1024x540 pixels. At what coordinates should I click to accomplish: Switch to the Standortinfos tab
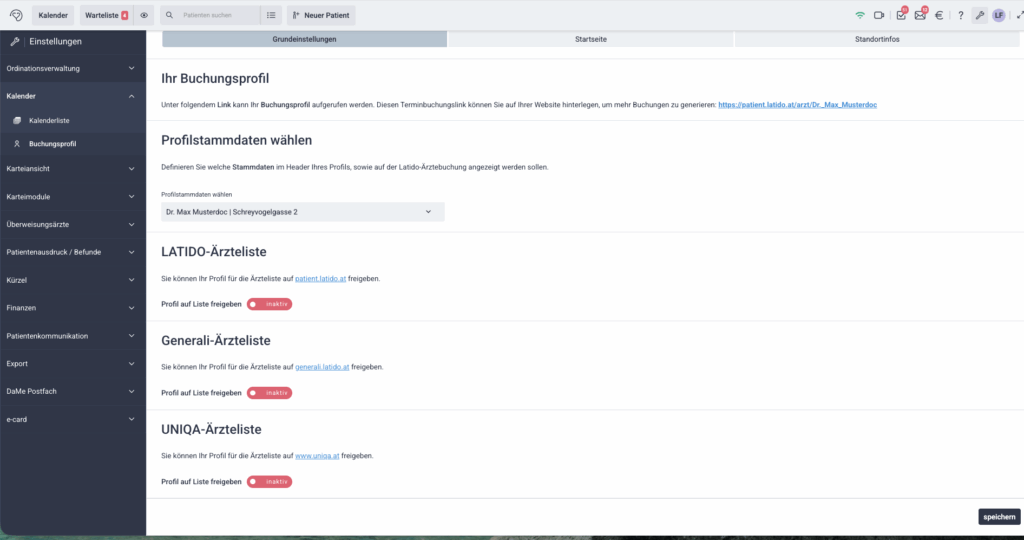click(877, 39)
